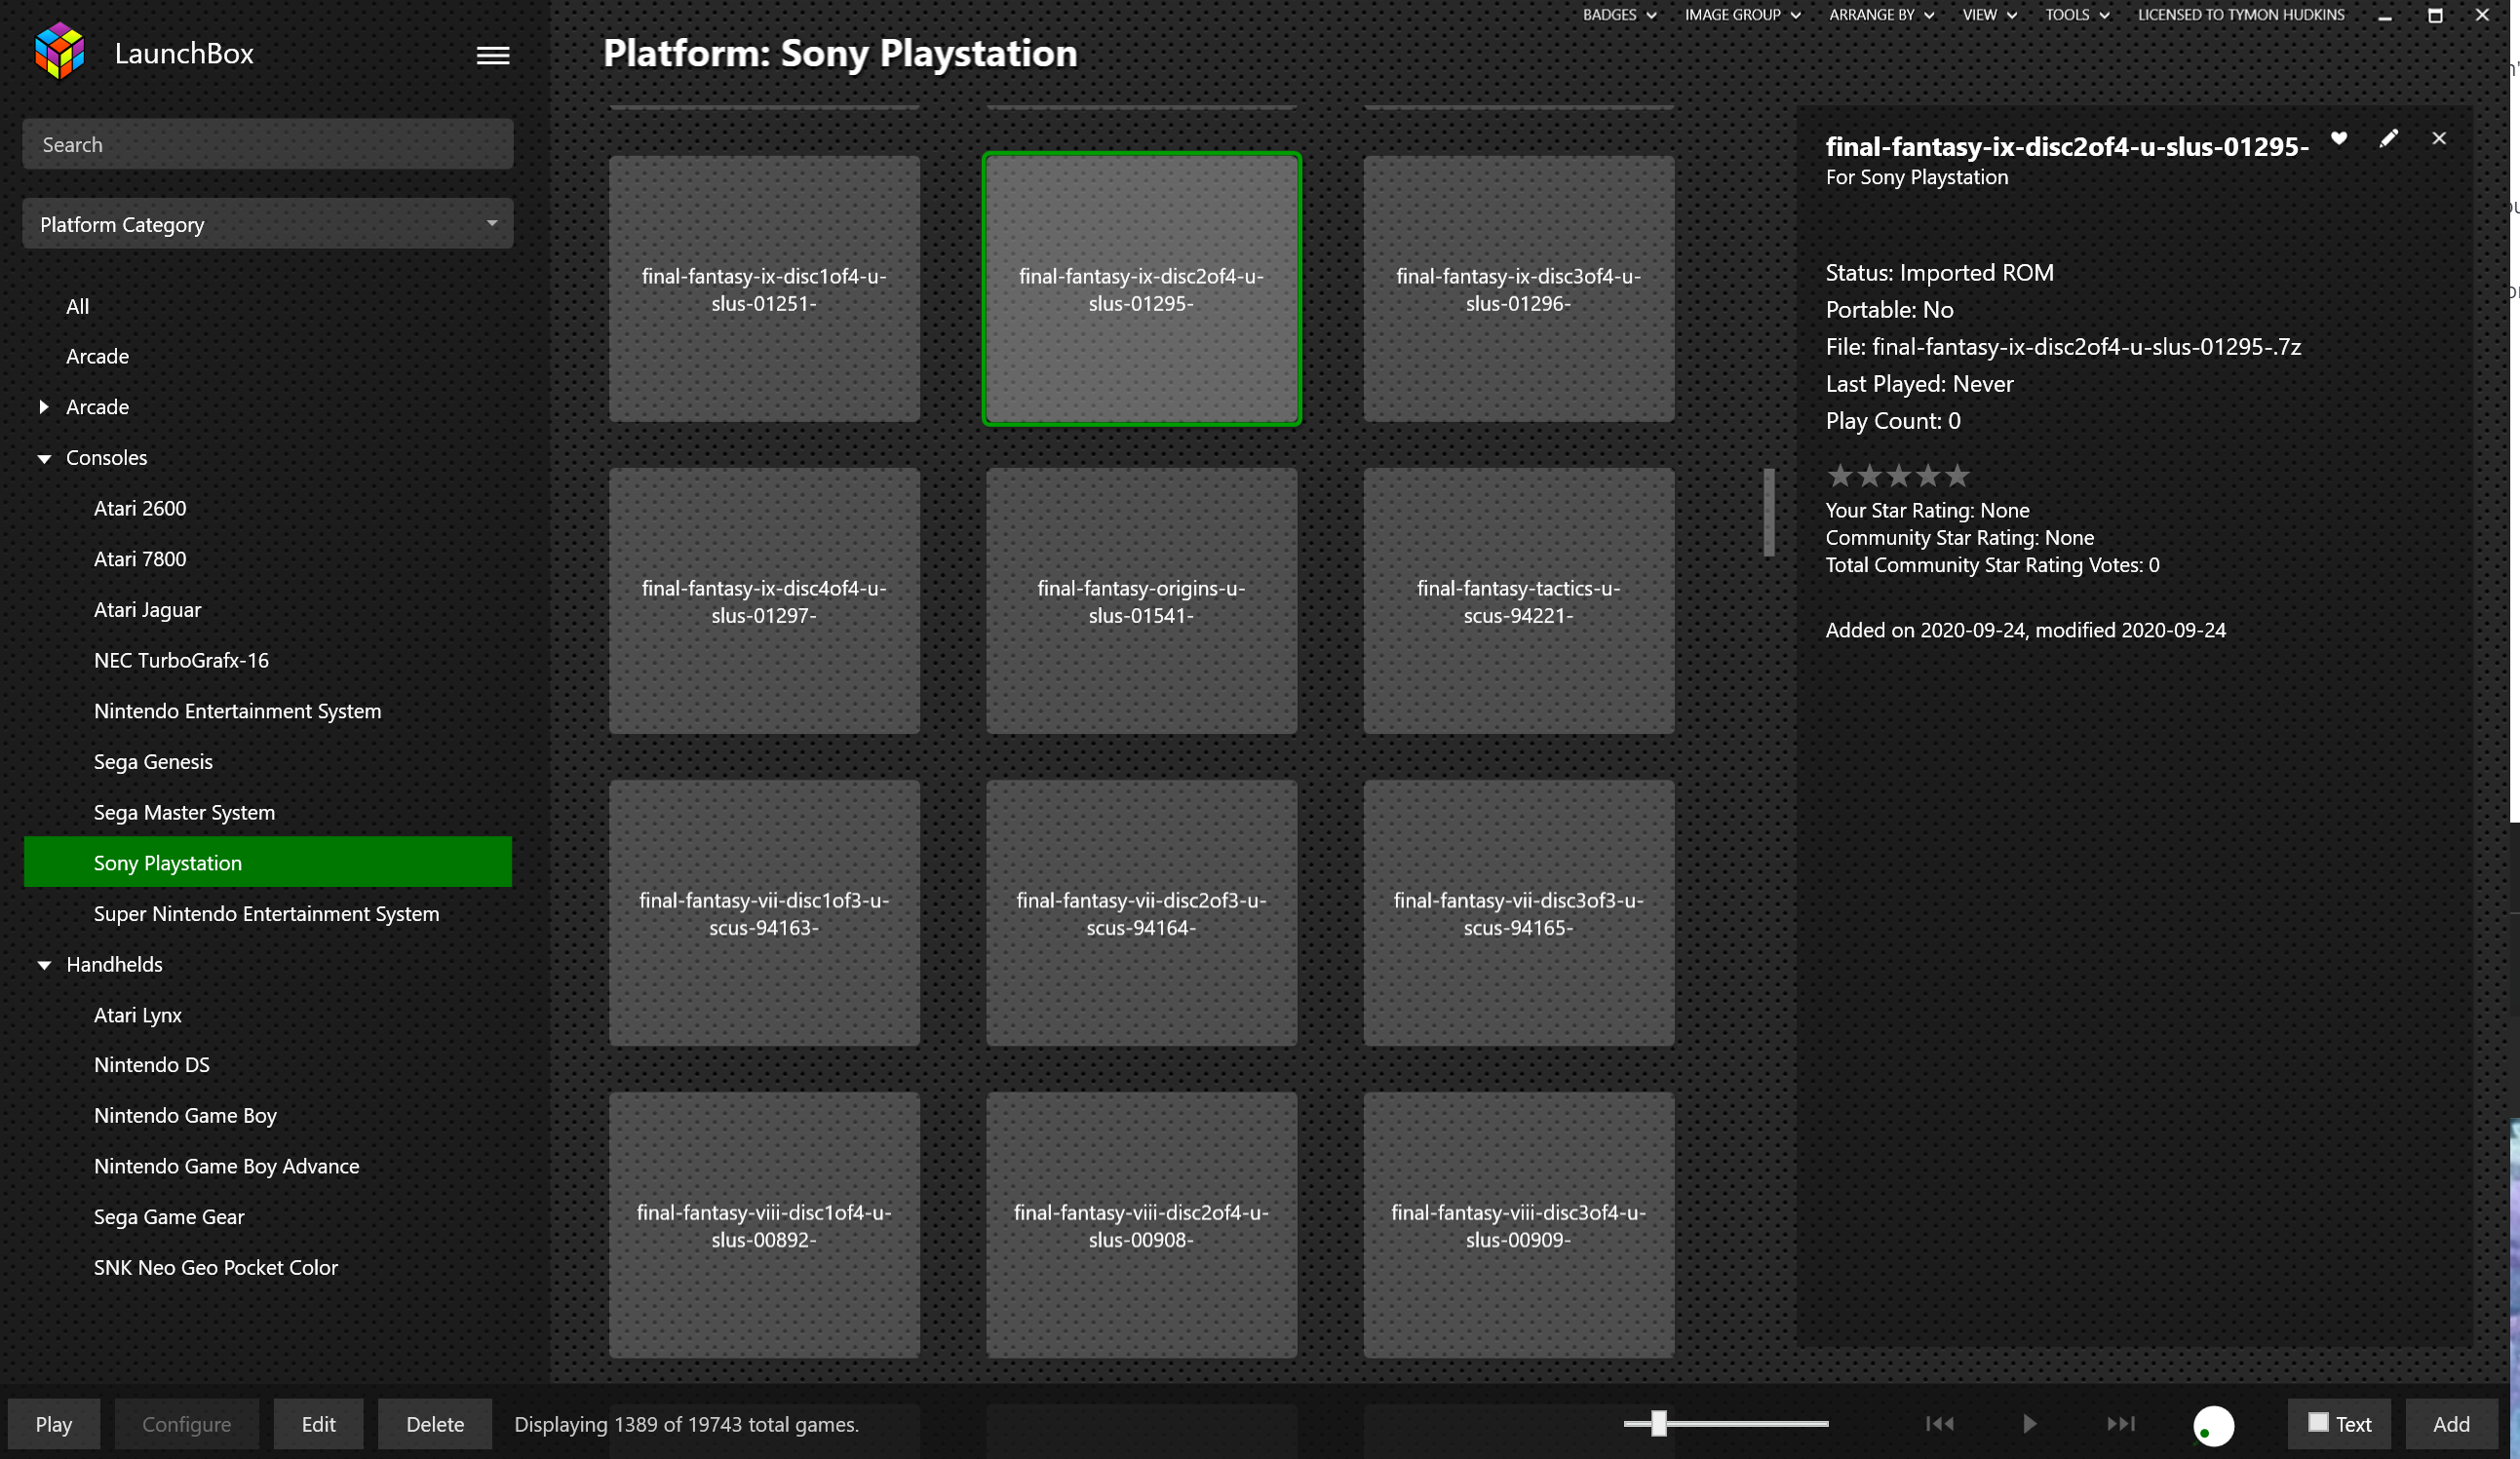Select the NEC TurboGrafx-16 platform
Screen dimensions: 2520x1459
(181, 660)
